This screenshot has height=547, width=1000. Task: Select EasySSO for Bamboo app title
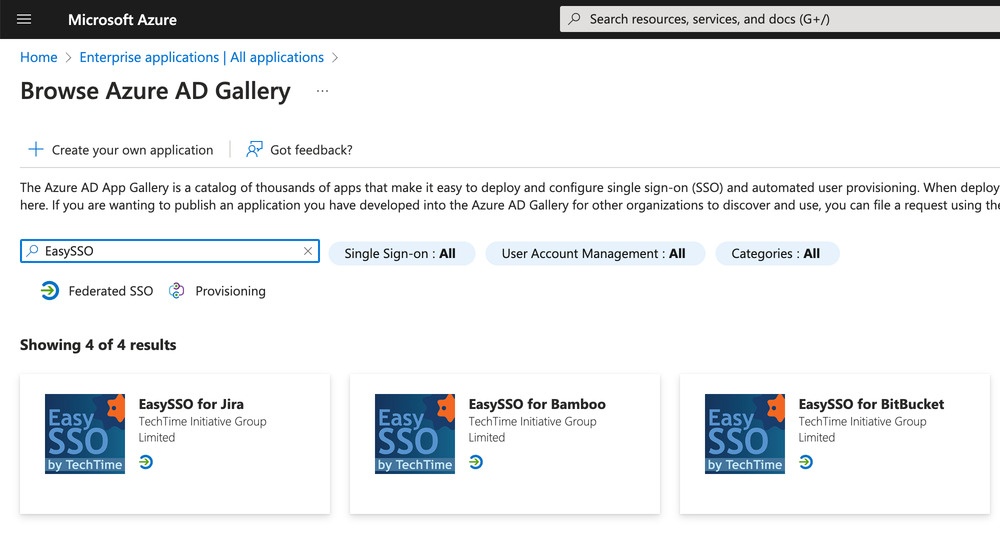[537, 404]
